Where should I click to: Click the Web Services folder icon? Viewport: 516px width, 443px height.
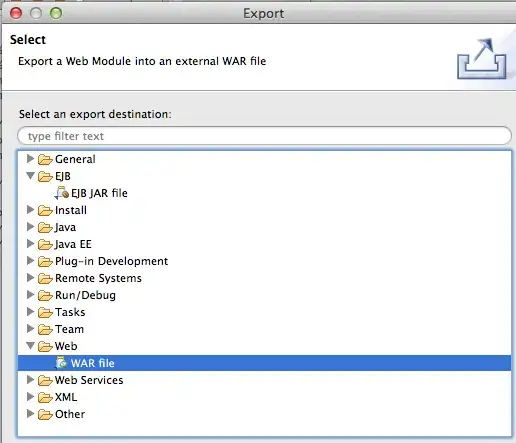coord(45,381)
